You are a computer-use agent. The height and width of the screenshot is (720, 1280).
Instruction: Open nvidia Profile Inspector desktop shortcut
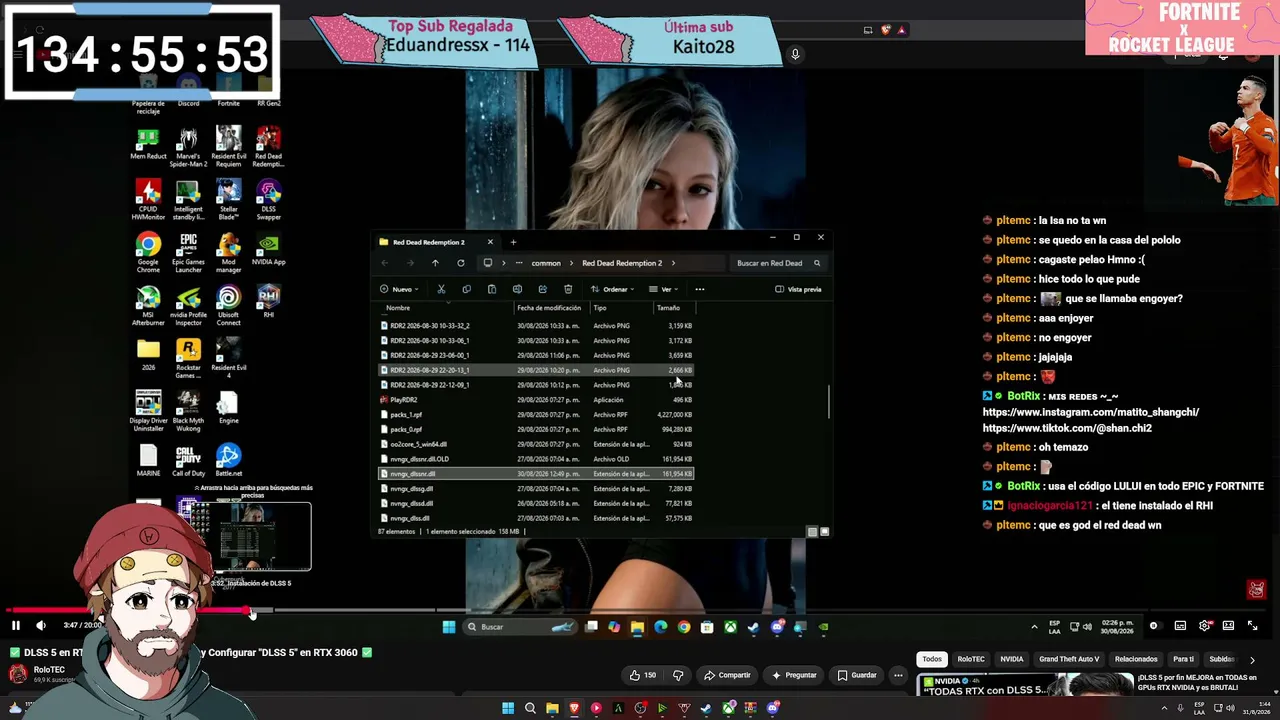click(188, 306)
